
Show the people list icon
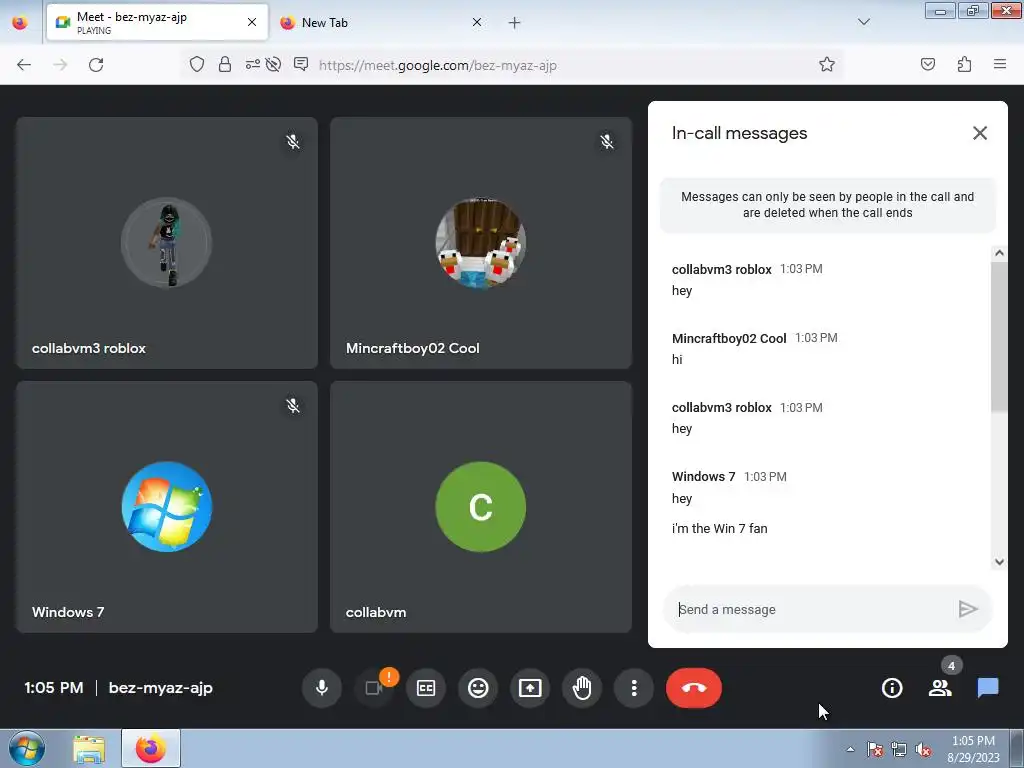pos(940,688)
